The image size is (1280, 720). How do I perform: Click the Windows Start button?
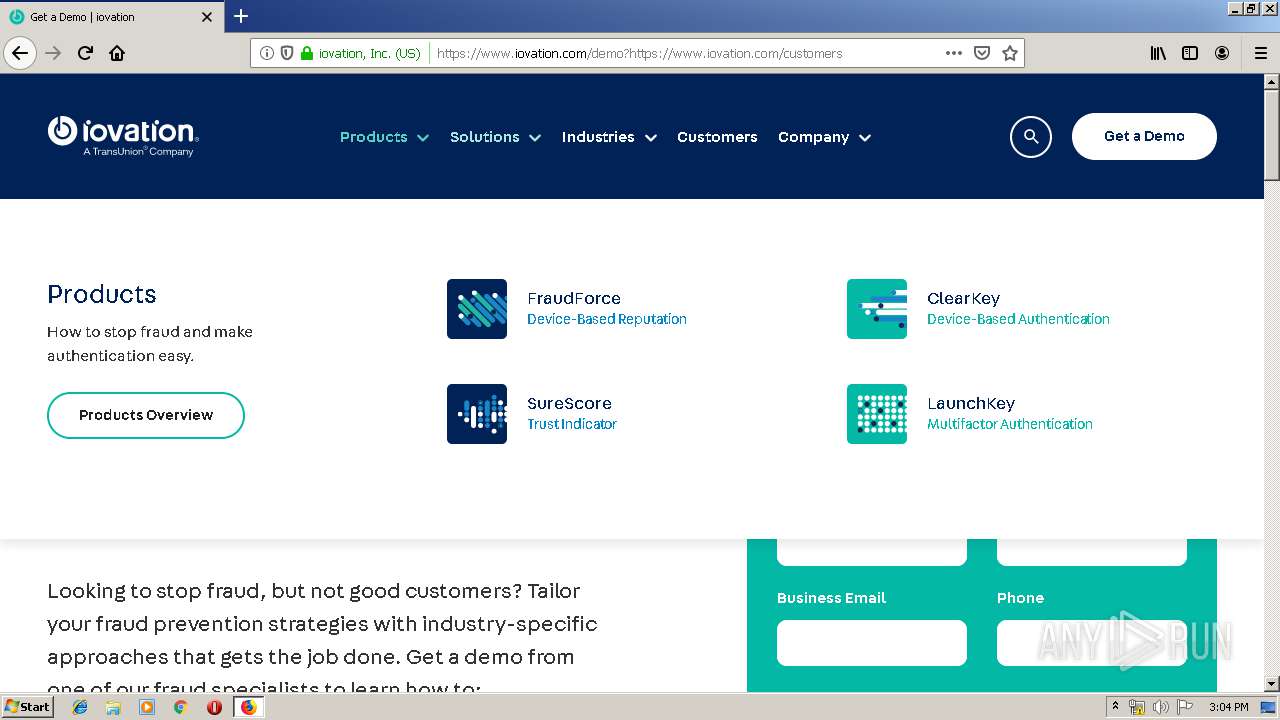coord(28,707)
